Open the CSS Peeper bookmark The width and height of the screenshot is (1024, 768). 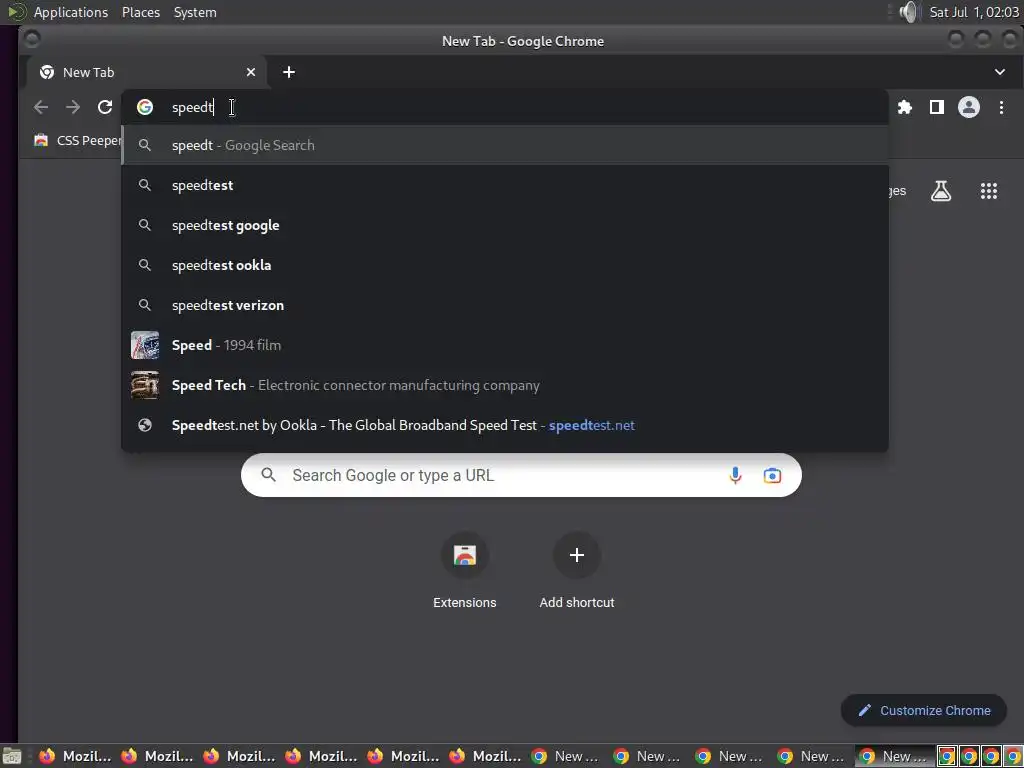[x=77, y=140]
